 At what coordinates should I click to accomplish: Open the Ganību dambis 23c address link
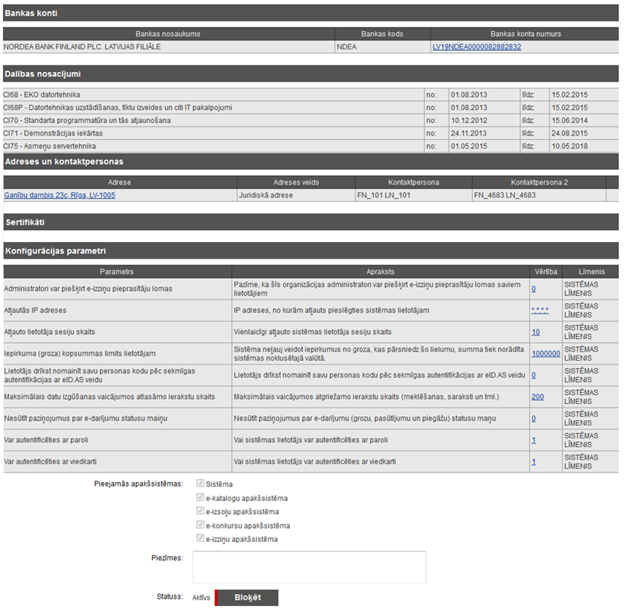point(60,195)
